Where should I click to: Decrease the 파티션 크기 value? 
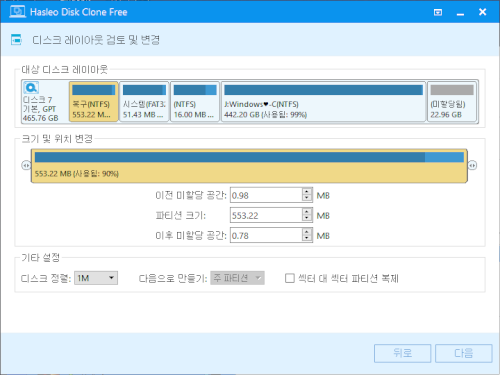pos(307,219)
